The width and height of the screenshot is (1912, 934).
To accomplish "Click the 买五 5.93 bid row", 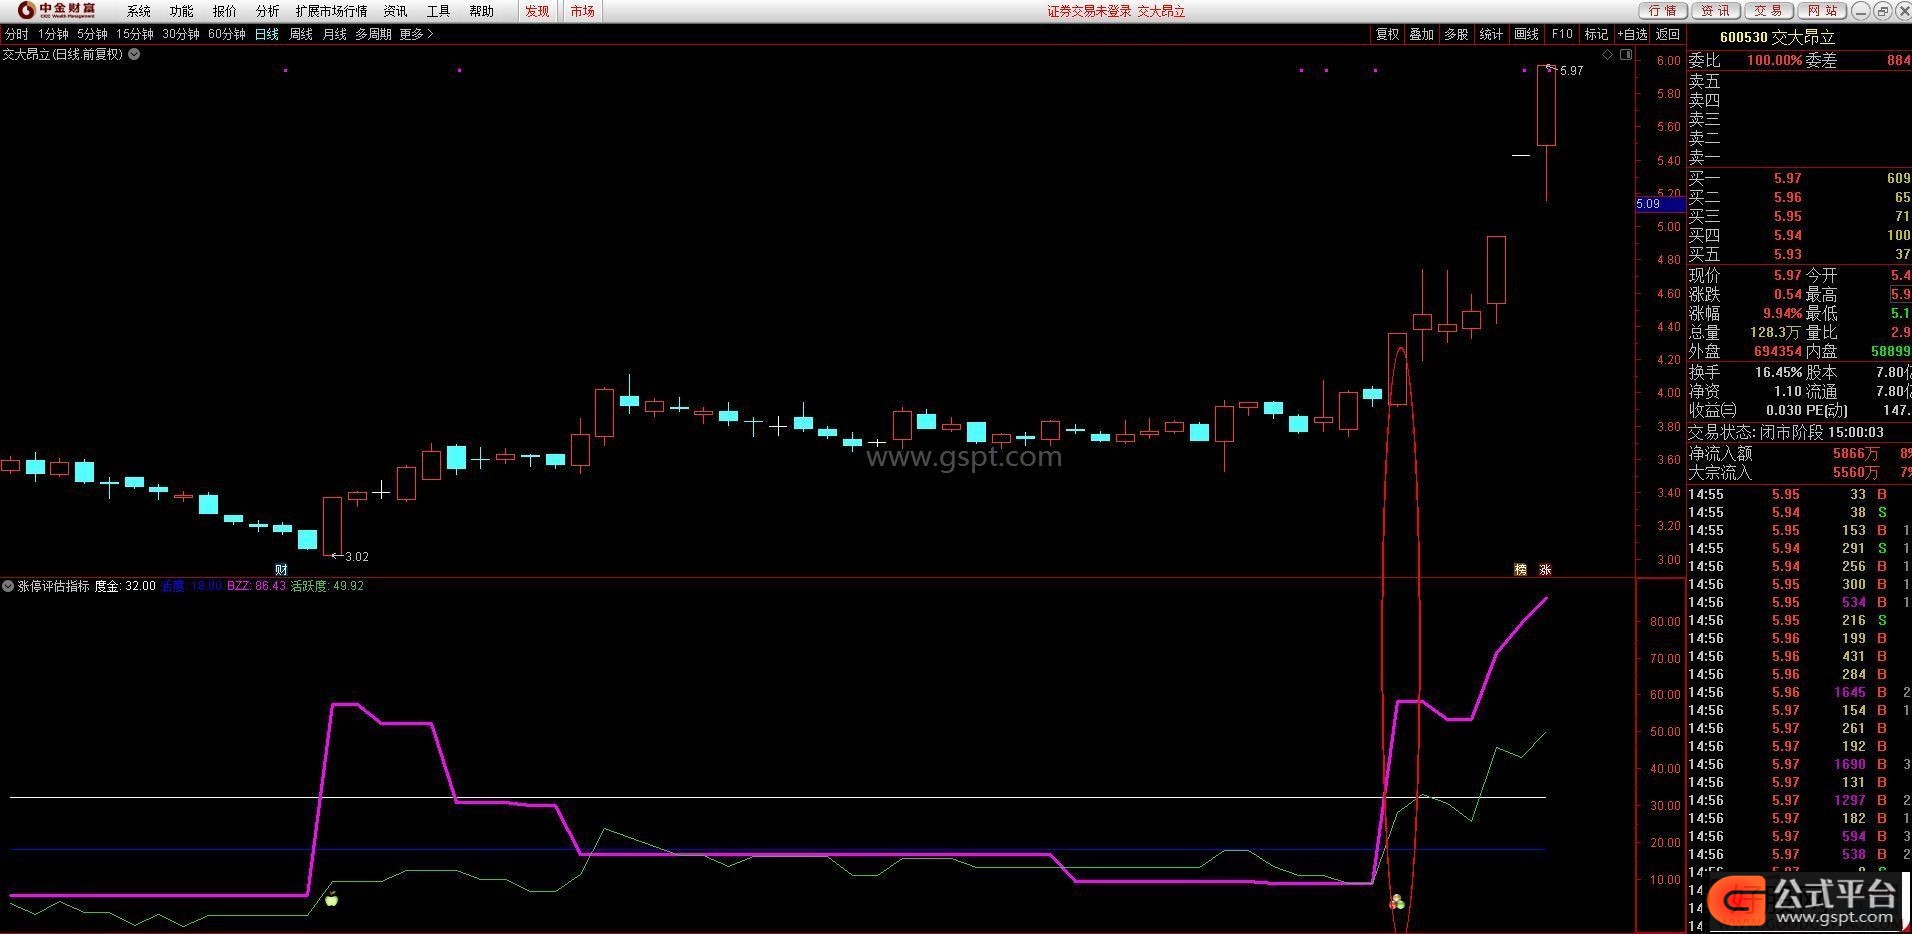I will (1799, 254).
